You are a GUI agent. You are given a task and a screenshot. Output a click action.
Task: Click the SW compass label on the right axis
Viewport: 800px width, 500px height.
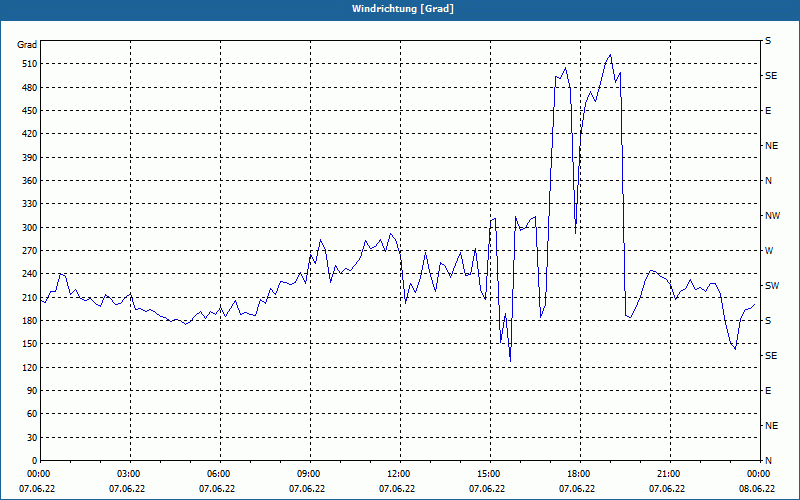pyautogui.click(x=772, y=286)
